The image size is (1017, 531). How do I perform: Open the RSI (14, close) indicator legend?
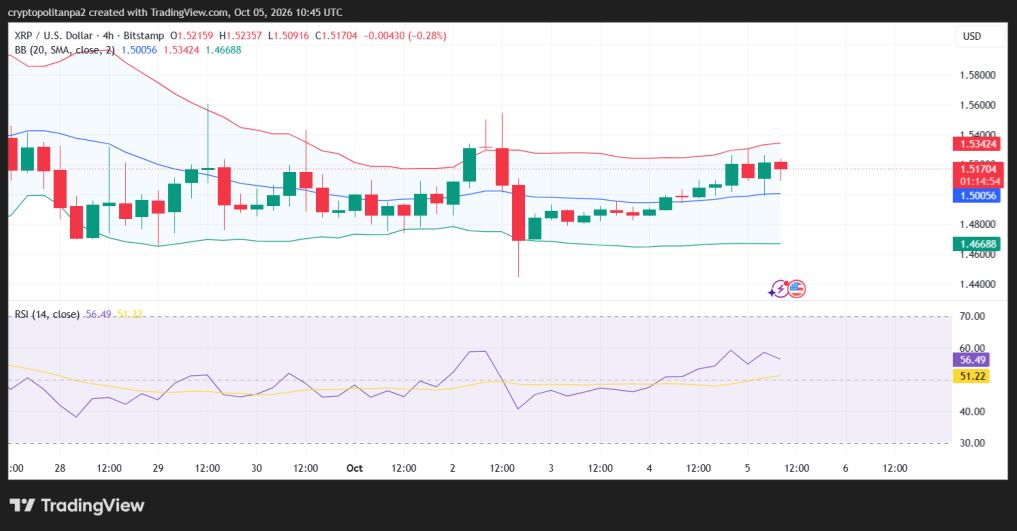tap(47, 314)
